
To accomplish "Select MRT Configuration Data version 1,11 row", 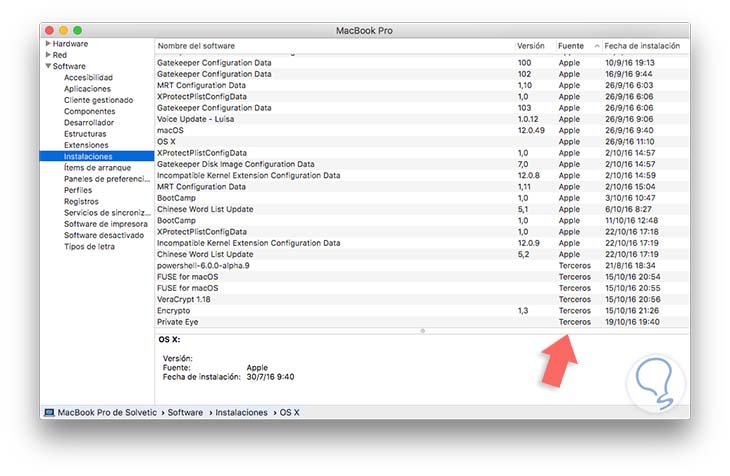I will 422,186.
